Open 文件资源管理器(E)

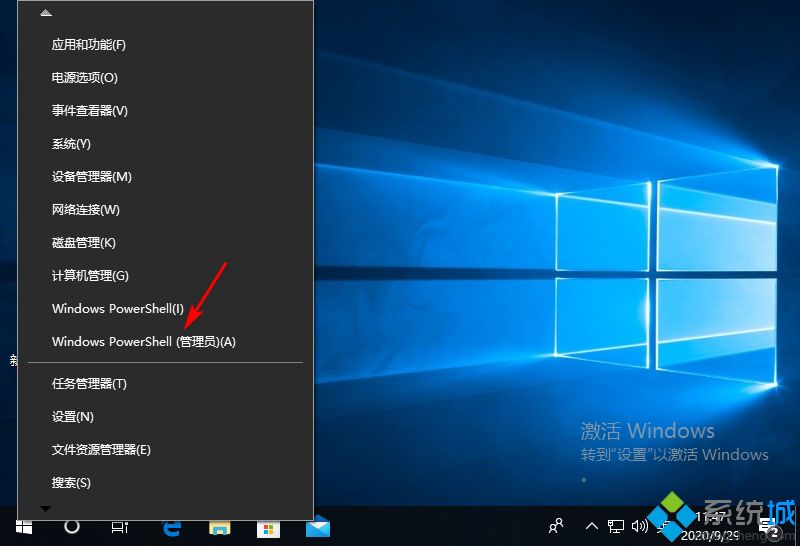click(165, 450)
